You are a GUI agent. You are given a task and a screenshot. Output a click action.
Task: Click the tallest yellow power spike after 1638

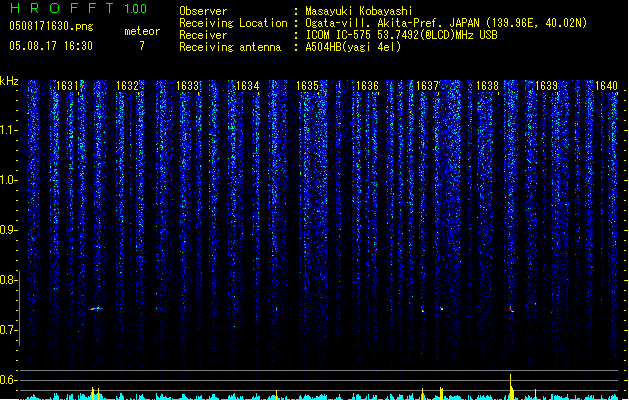[511, 387]
